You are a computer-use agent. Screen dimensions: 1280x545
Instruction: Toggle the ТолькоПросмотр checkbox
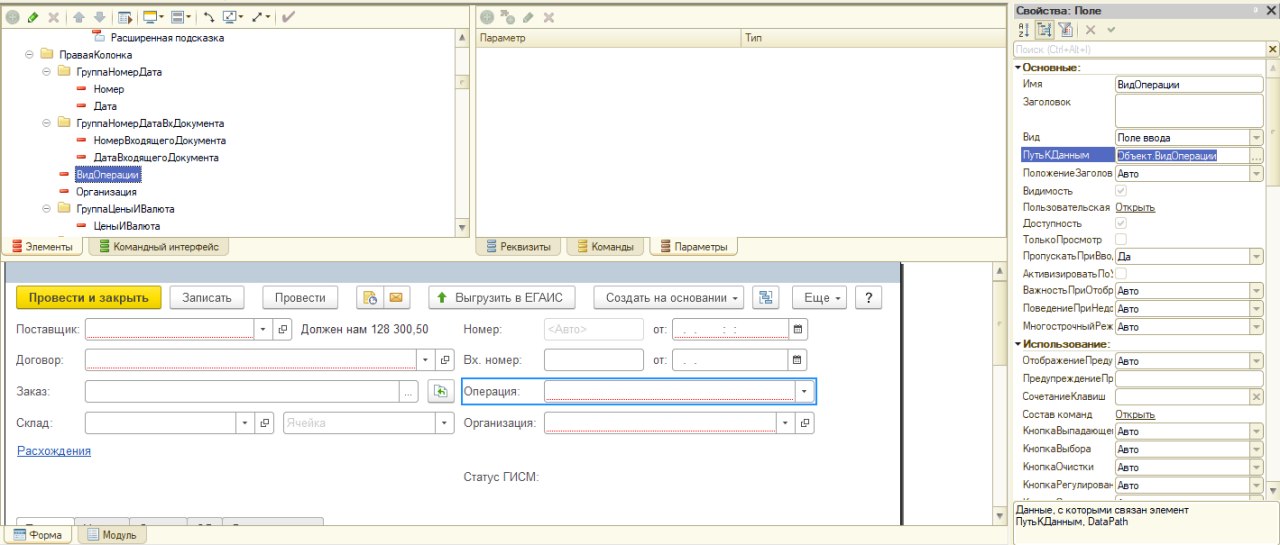(1121, 240)
